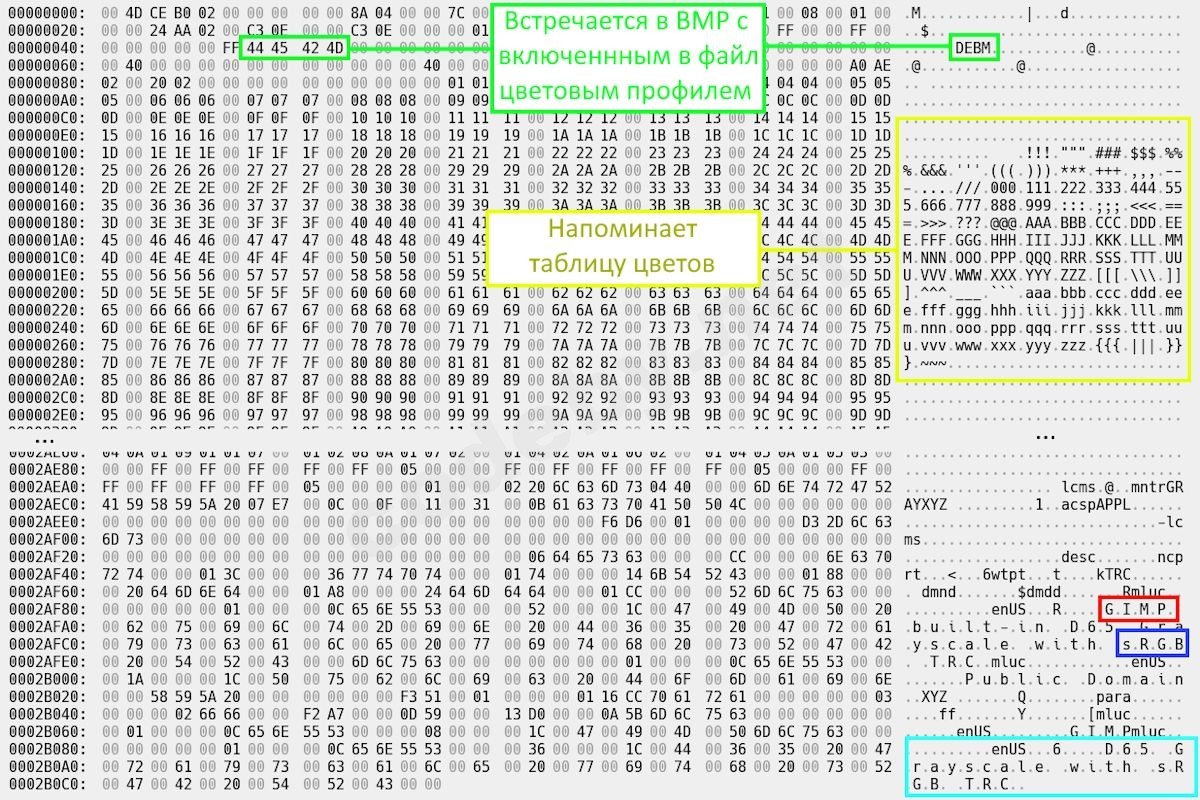The width and height of the screenshot is (1200, 800).
Task: Select offset label 00000020:
Action: click(46, 30)
